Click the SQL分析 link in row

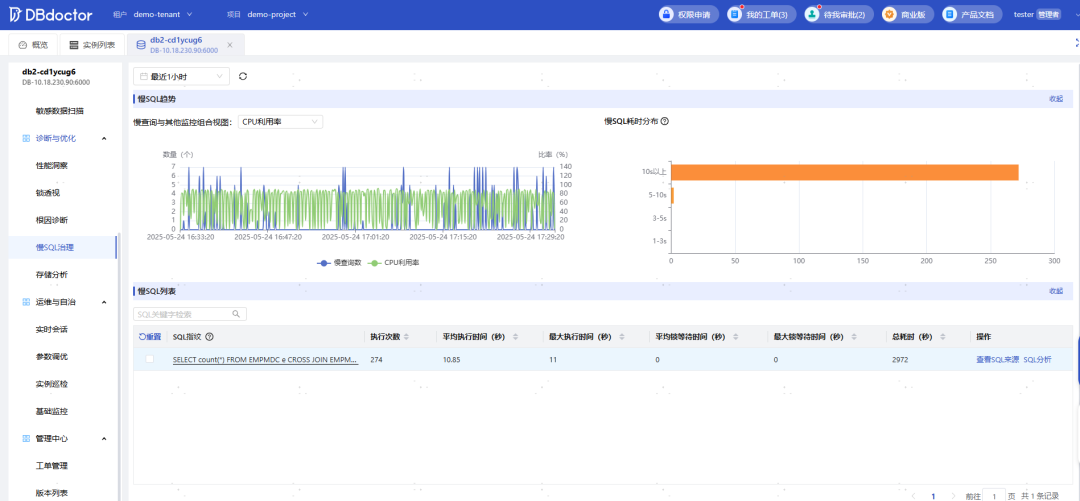coord(1037,359)
